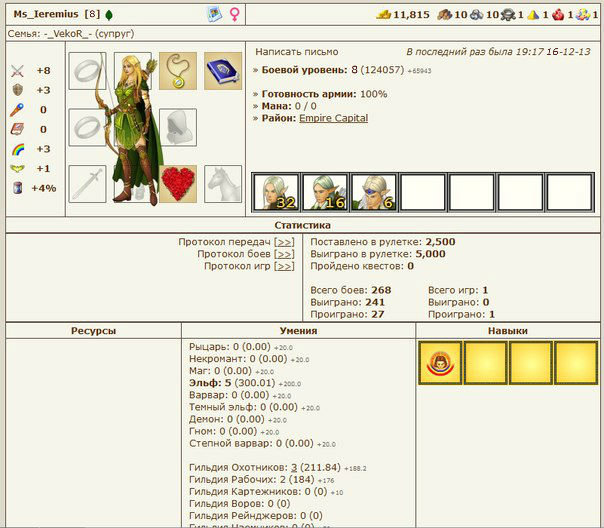Click the last-seen 19:17 16-12-13 text

[498, 52]
